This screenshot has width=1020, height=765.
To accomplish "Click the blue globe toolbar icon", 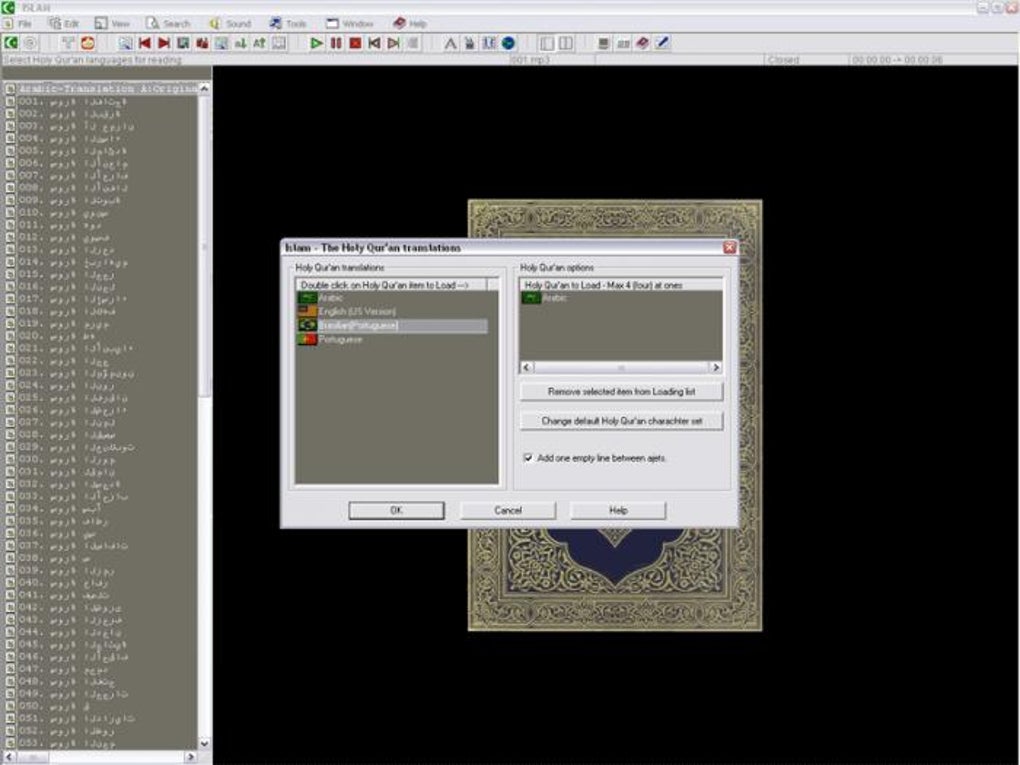I will click(x=508, y=43).
